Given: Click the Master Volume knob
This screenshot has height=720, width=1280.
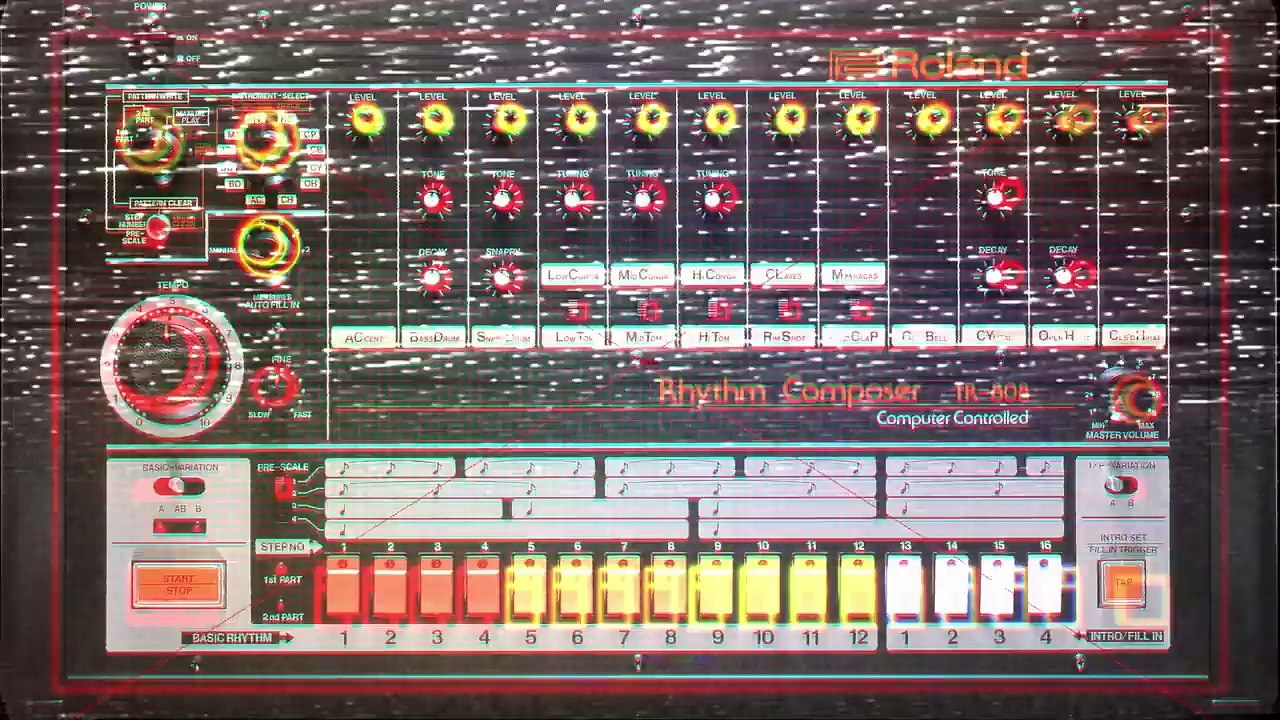Looking at the screenshot, I should (1134, 399).
